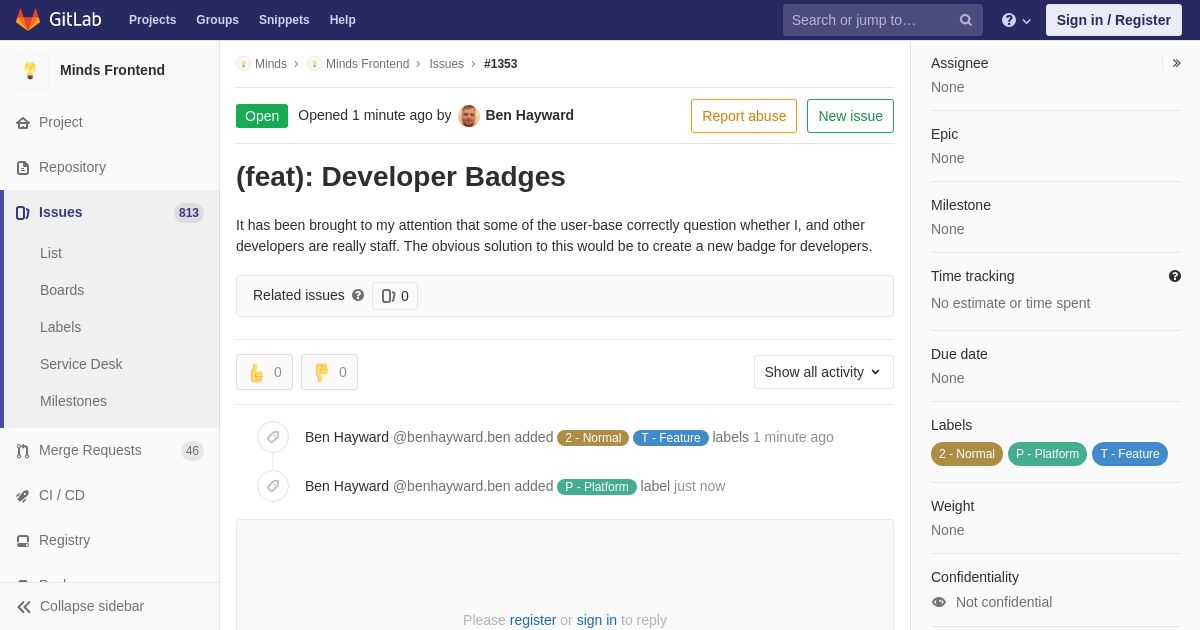Click the Issues count 813 badge
This screenshot has height=630, width=1200.
click(189, 213)
